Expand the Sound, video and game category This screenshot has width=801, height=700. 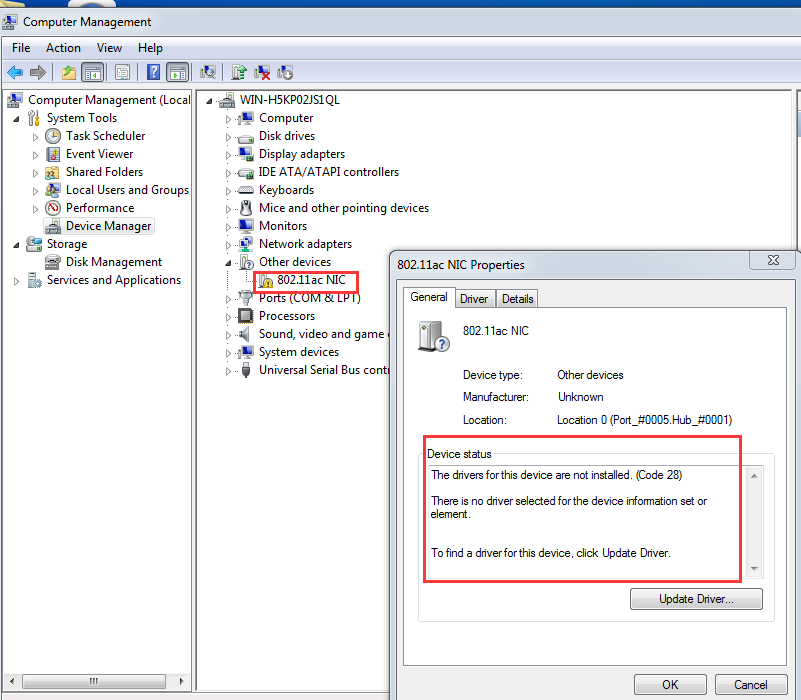point(228,335)
